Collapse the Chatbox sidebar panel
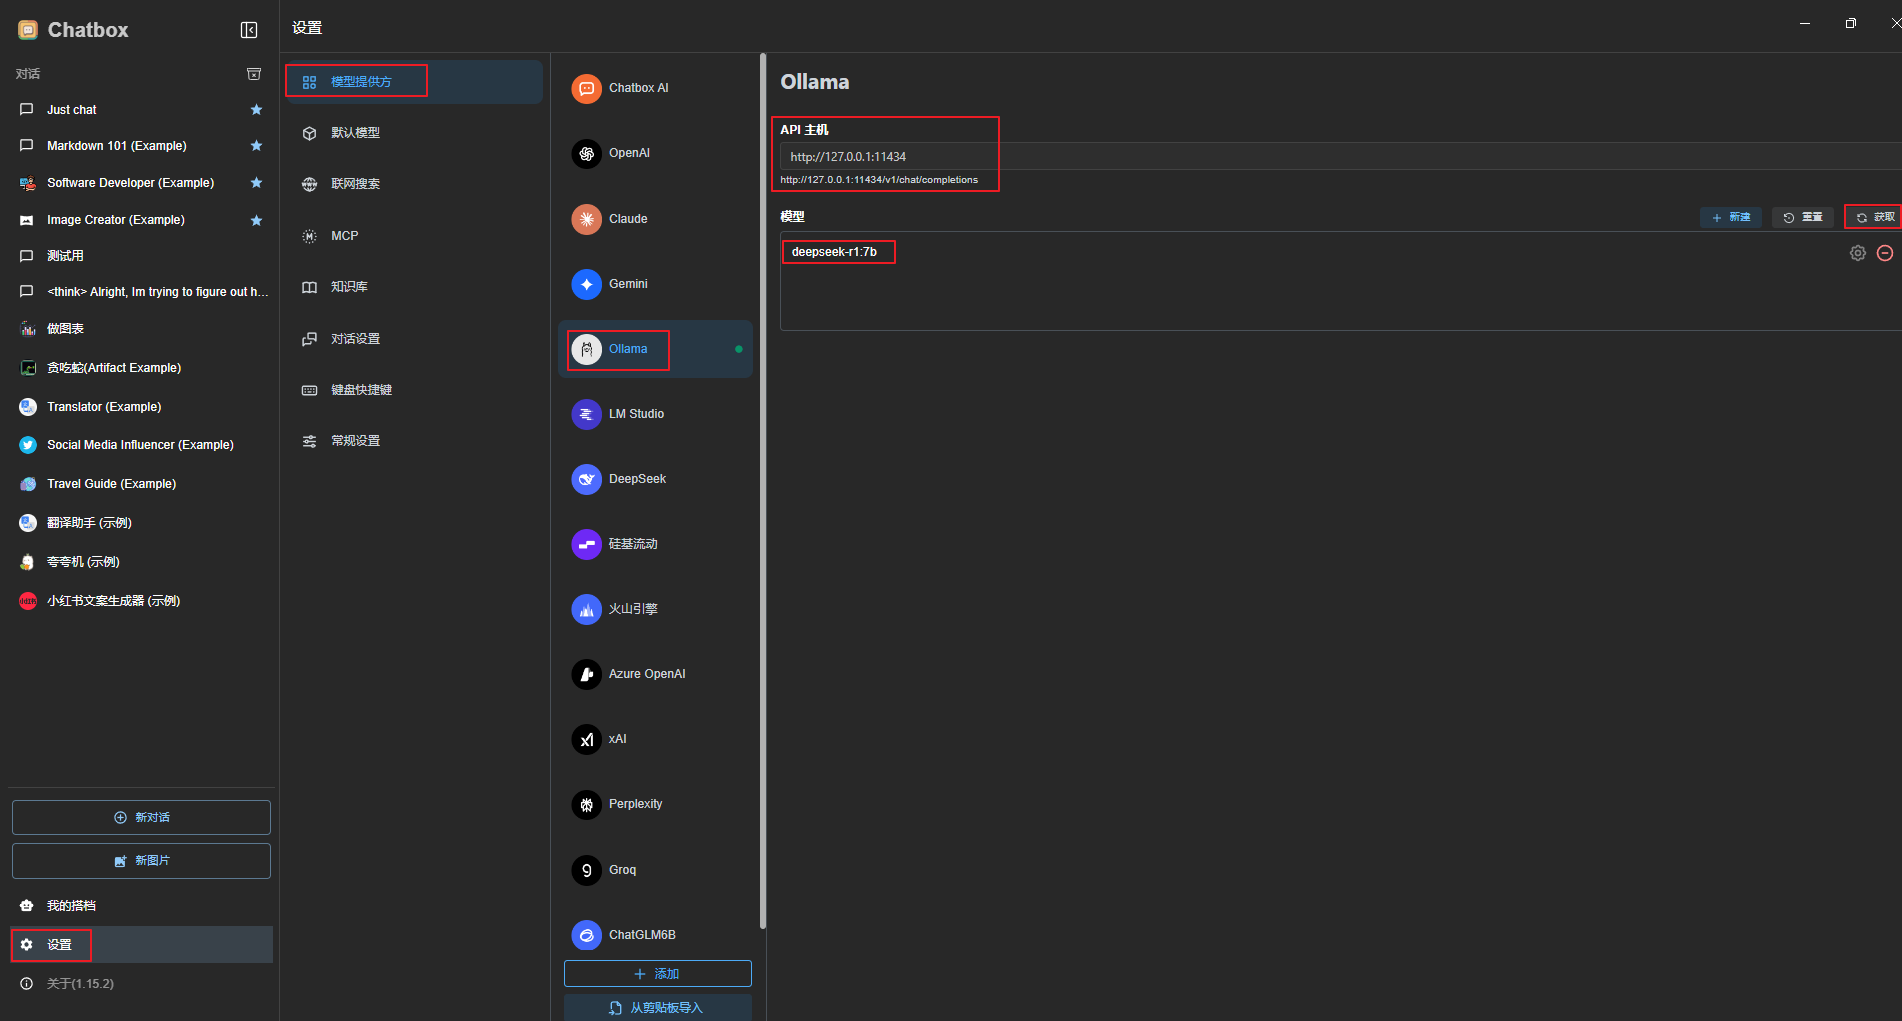The height and width of the screenshot is (1021, 1902). 249,30
